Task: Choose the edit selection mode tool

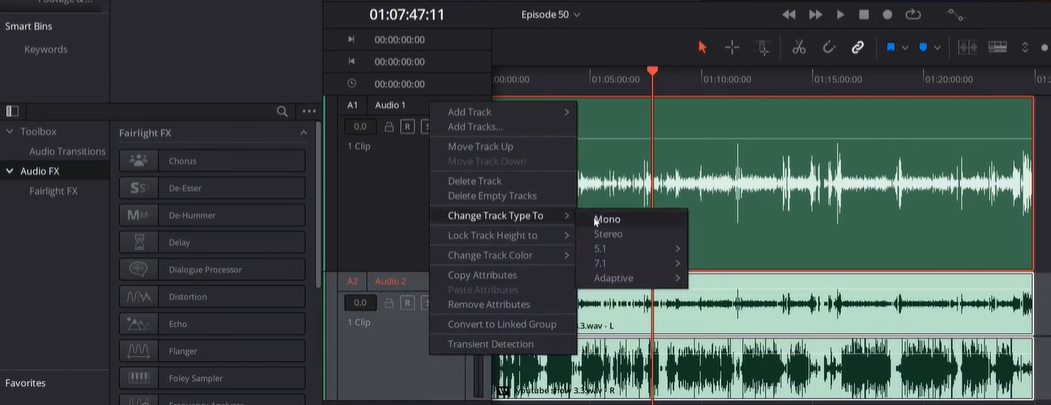Action: [762, 47]
